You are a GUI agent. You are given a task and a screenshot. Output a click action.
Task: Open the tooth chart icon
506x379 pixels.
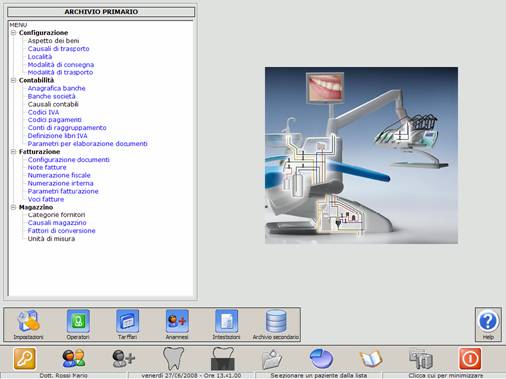click(173, 359)
